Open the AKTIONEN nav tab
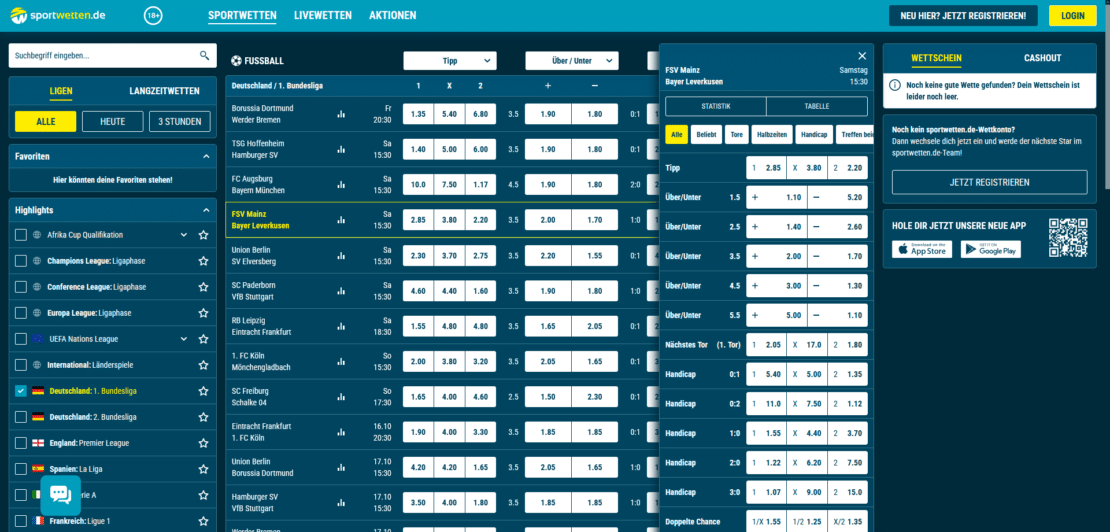This screenshot has height=532, width=1110. 393,15
